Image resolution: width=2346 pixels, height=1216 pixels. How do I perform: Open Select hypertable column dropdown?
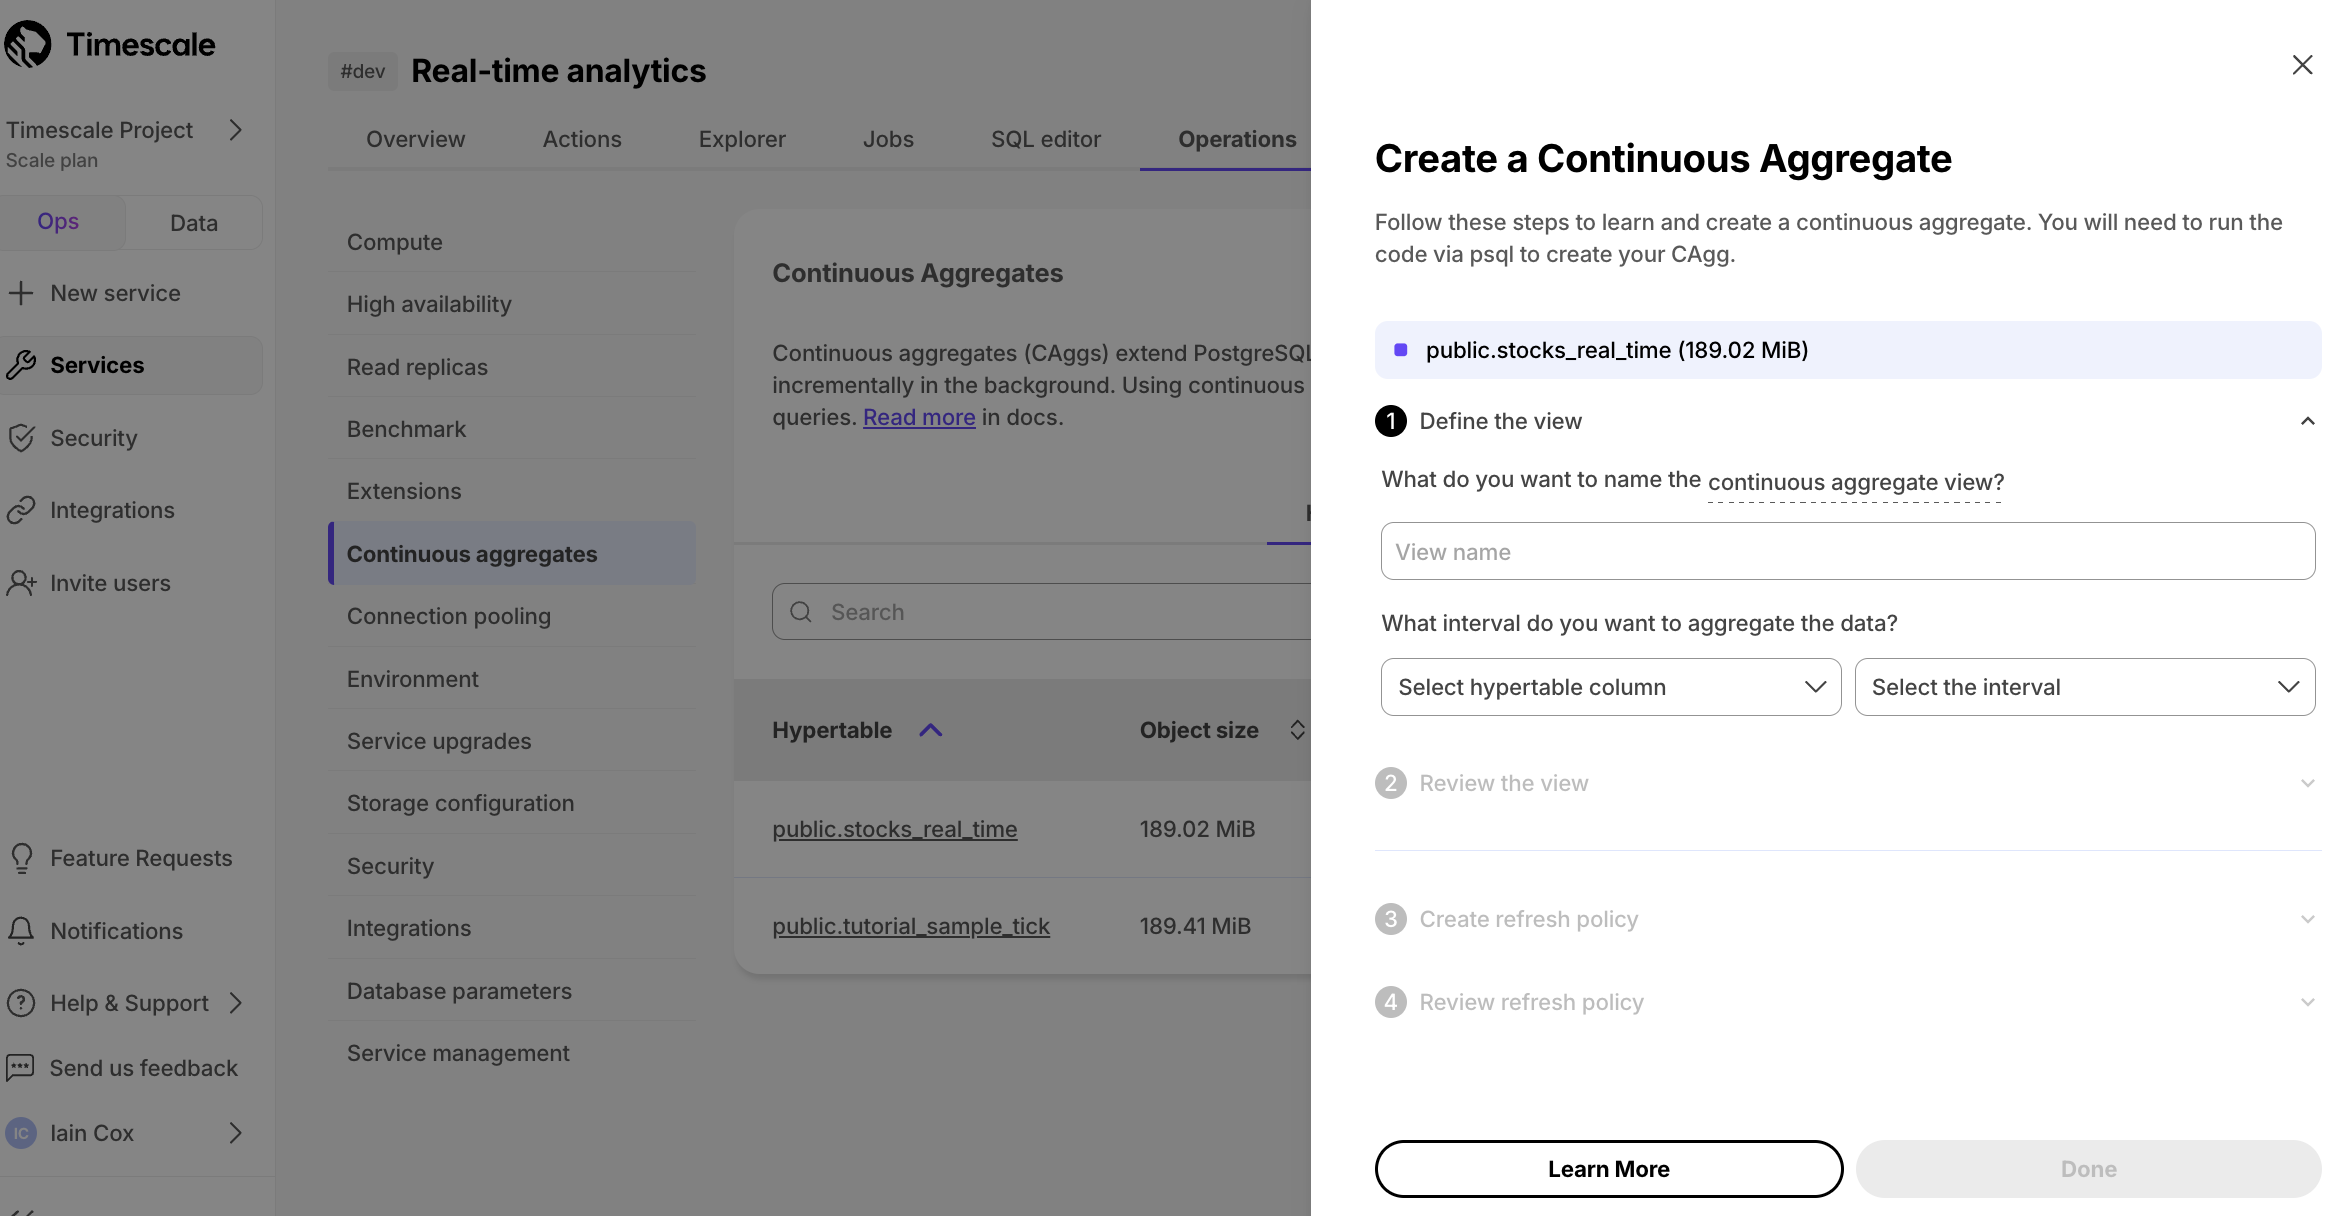pyautogui.click(x=1611, y=687)
